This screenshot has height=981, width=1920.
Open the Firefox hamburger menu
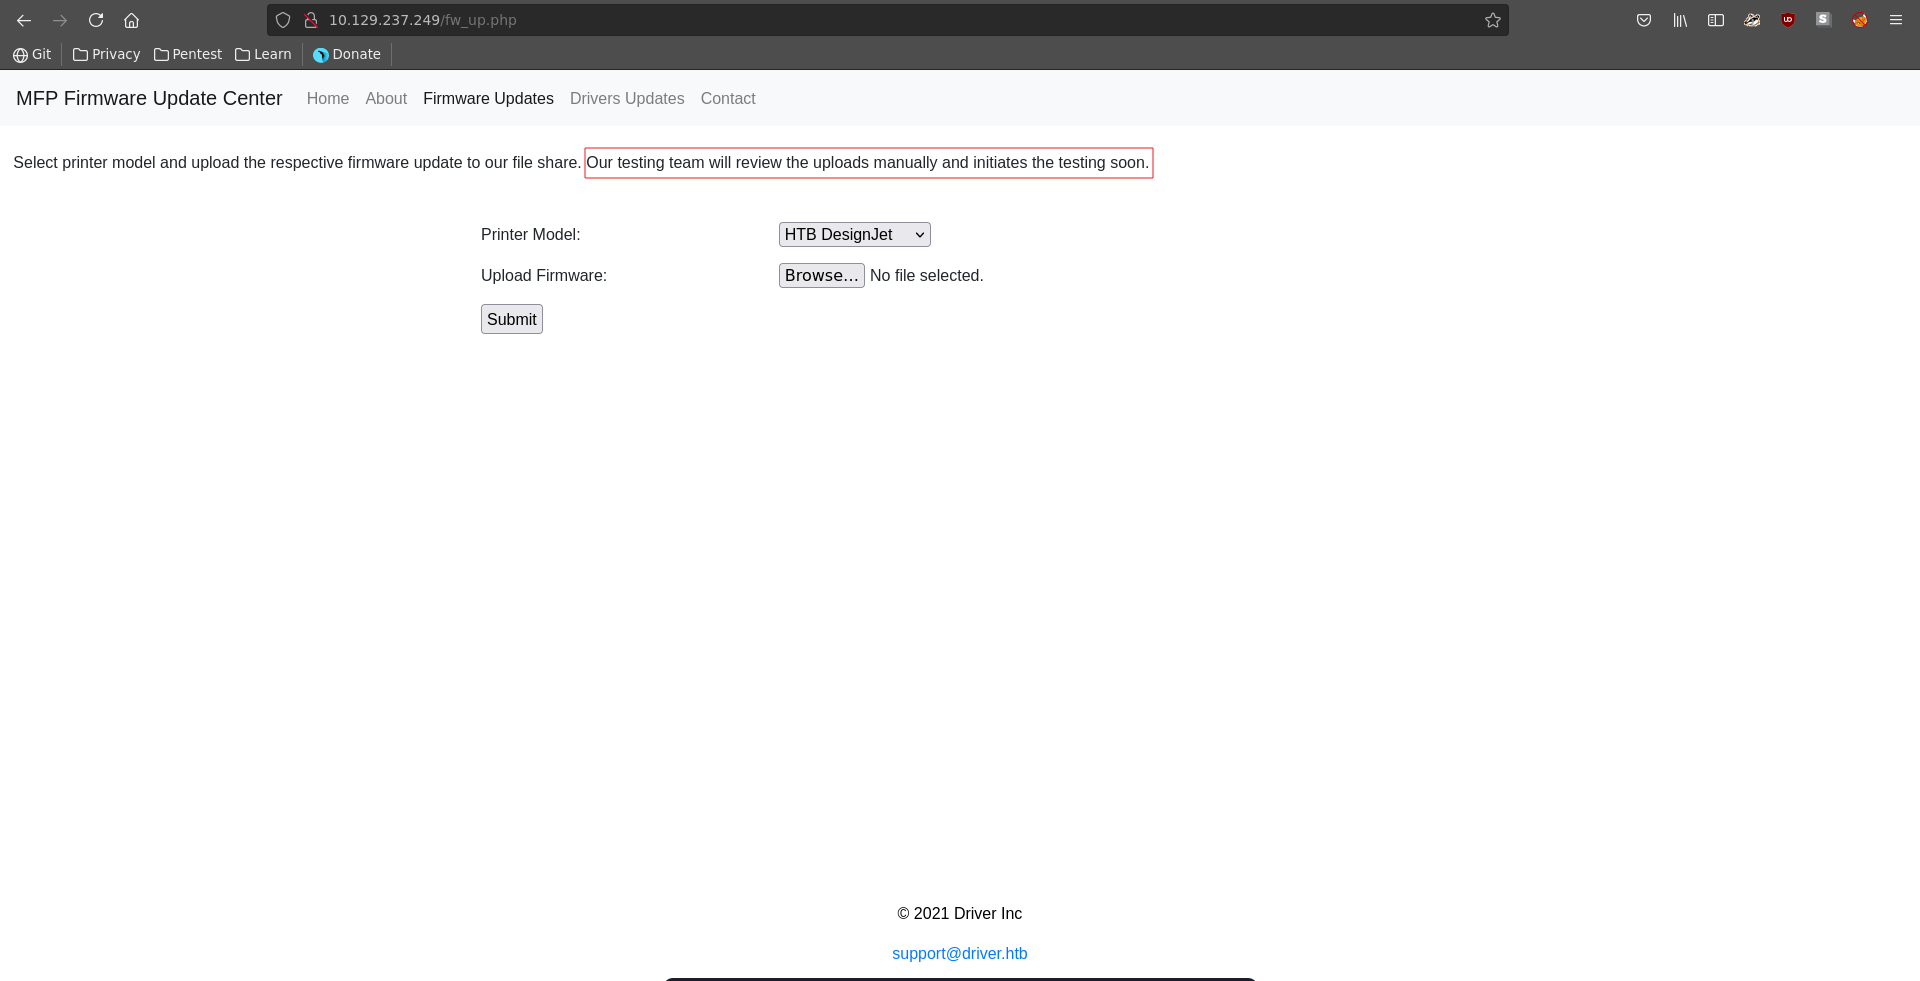(x=1895, y=20)
